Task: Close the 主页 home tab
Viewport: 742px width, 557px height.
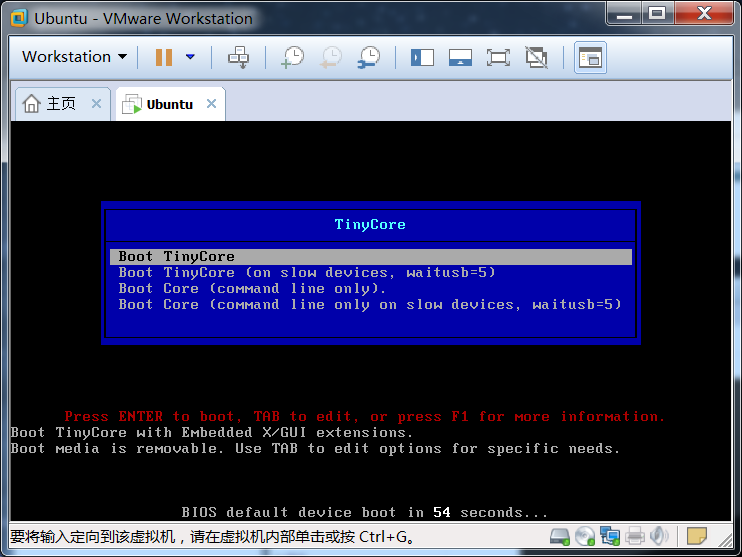Action: click(97, 104)
